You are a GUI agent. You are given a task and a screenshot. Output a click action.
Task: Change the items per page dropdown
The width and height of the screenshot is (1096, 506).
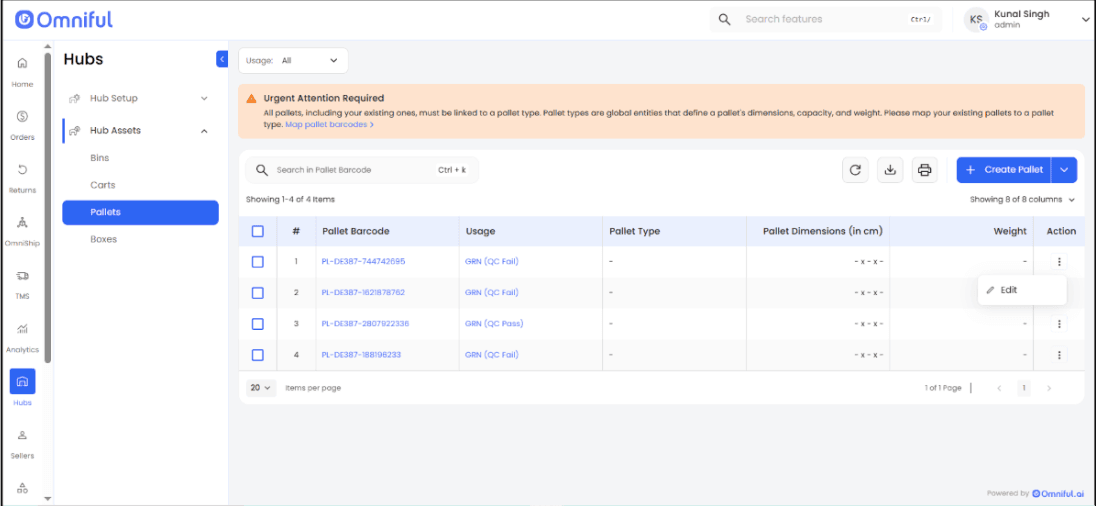[x=261, y=388]
